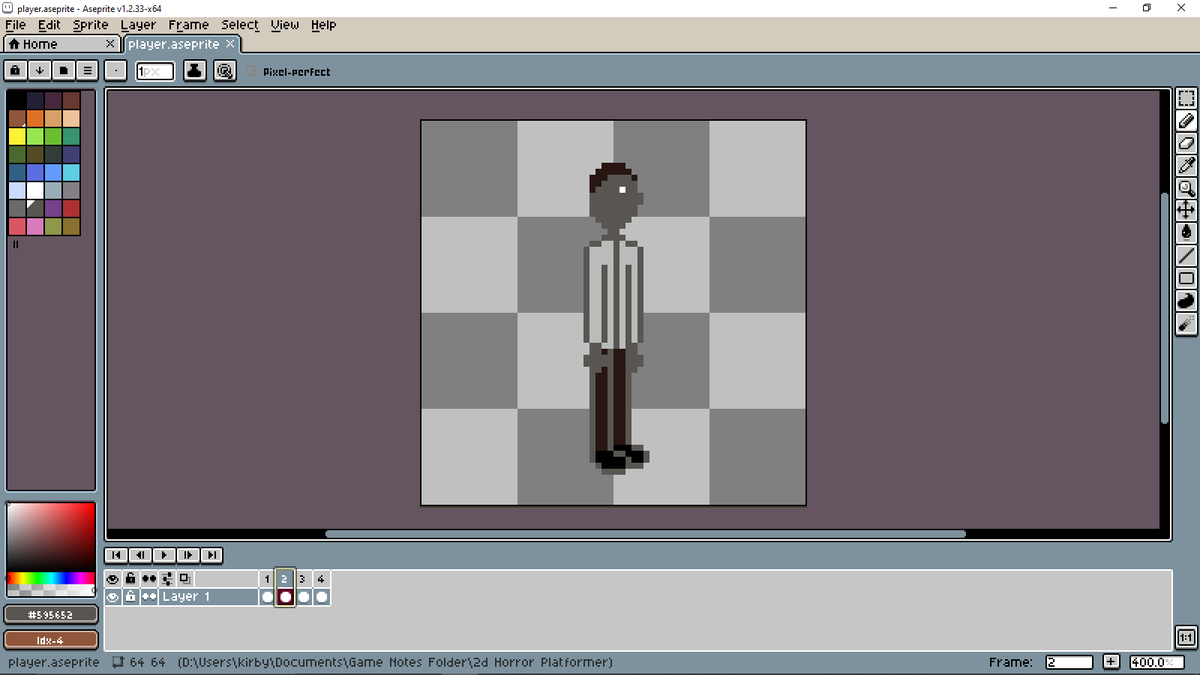Select the Line tool
This screenshot has height=675, width=1200.
[1186, 256]
